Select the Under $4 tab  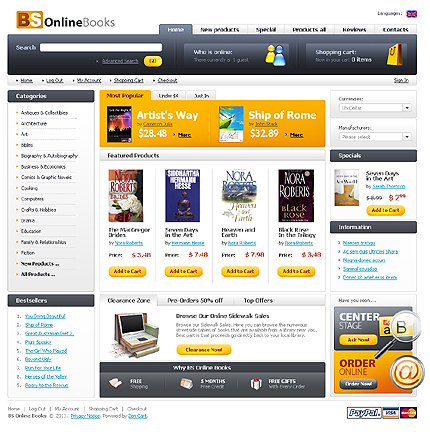168,96
